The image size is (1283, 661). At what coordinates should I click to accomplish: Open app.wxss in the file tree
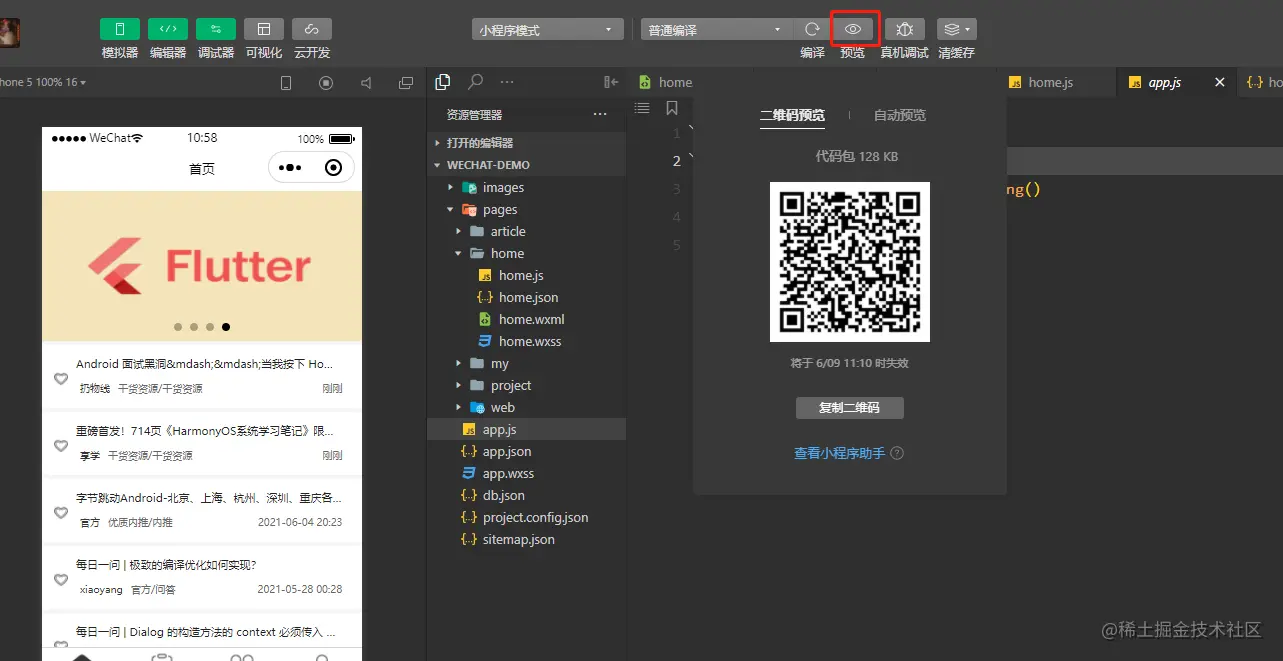click(x=526, y=473)
